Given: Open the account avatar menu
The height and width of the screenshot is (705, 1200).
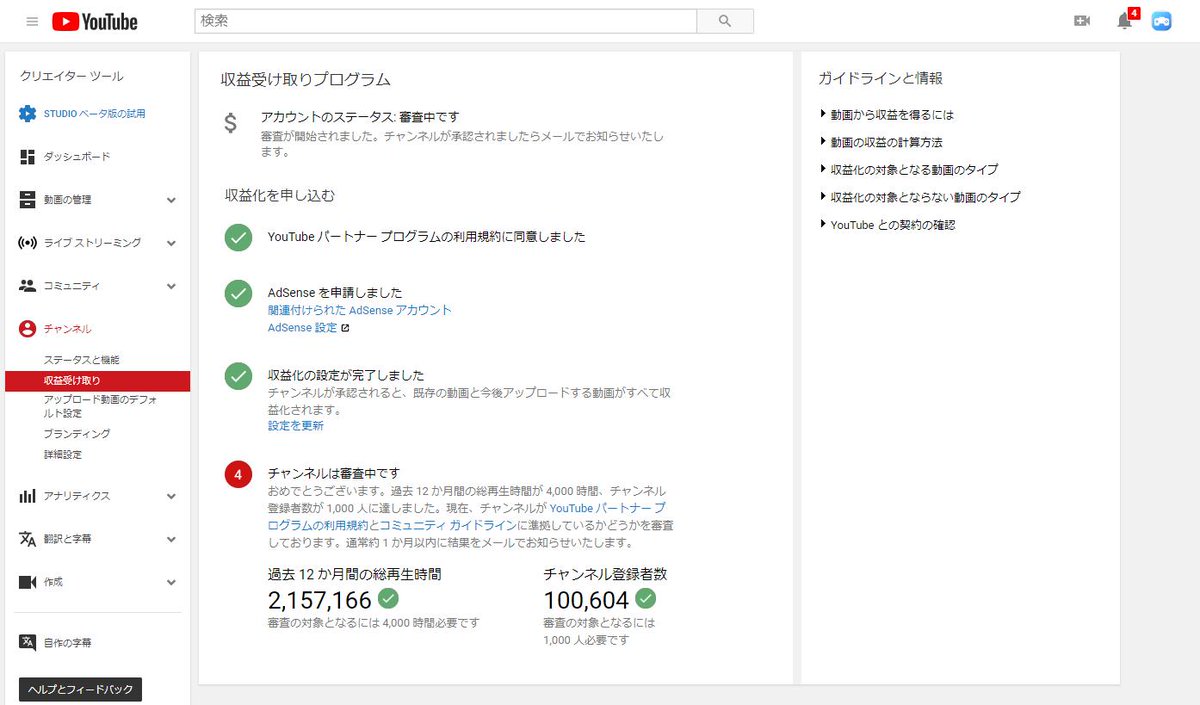Looking at the screenshot, I should pos(1161,21).
